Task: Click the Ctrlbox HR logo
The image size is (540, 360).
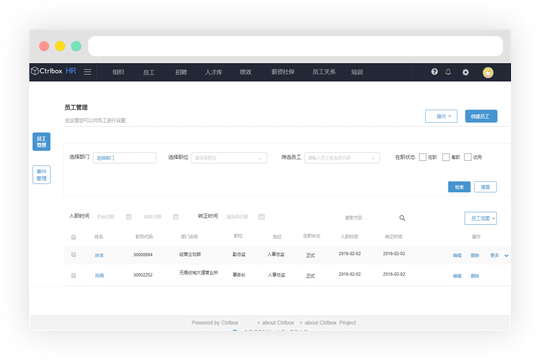Action: [53, 71]
